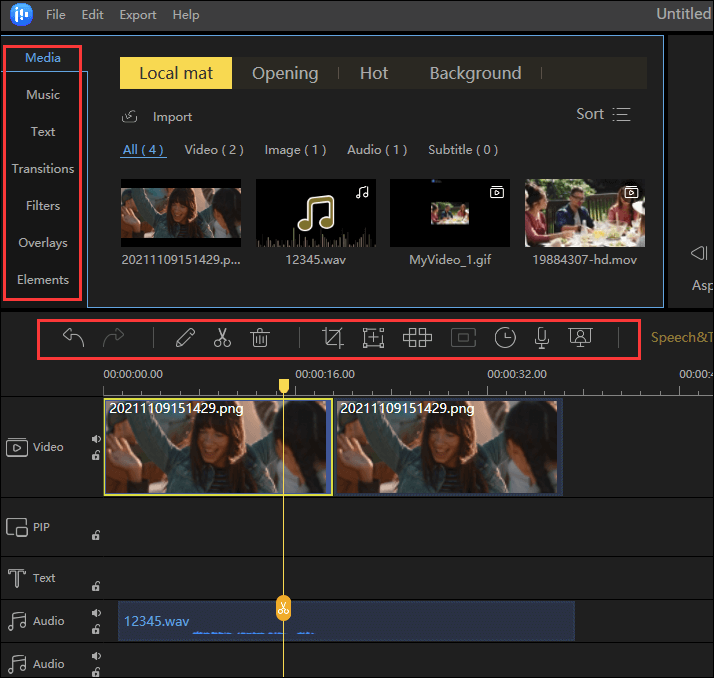Toggle lock on the Text track

96,586
